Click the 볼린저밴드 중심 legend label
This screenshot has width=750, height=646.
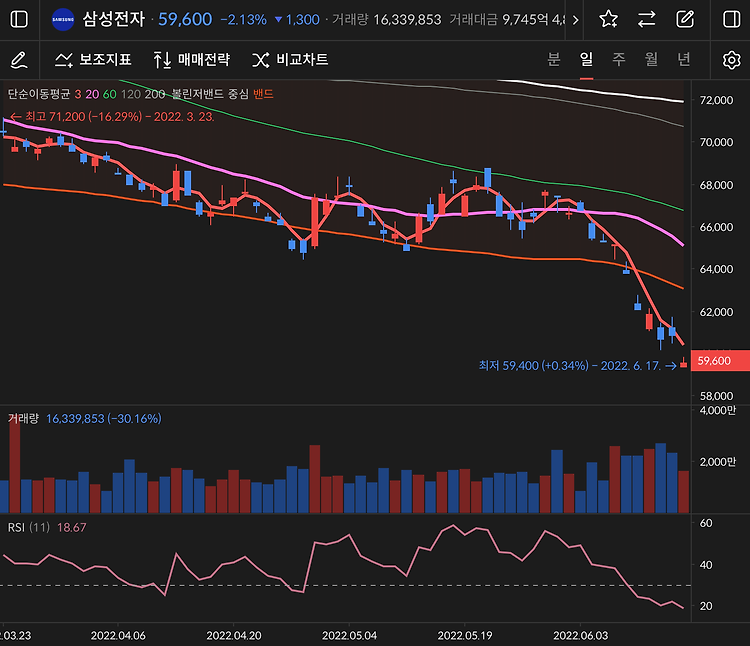210,94
